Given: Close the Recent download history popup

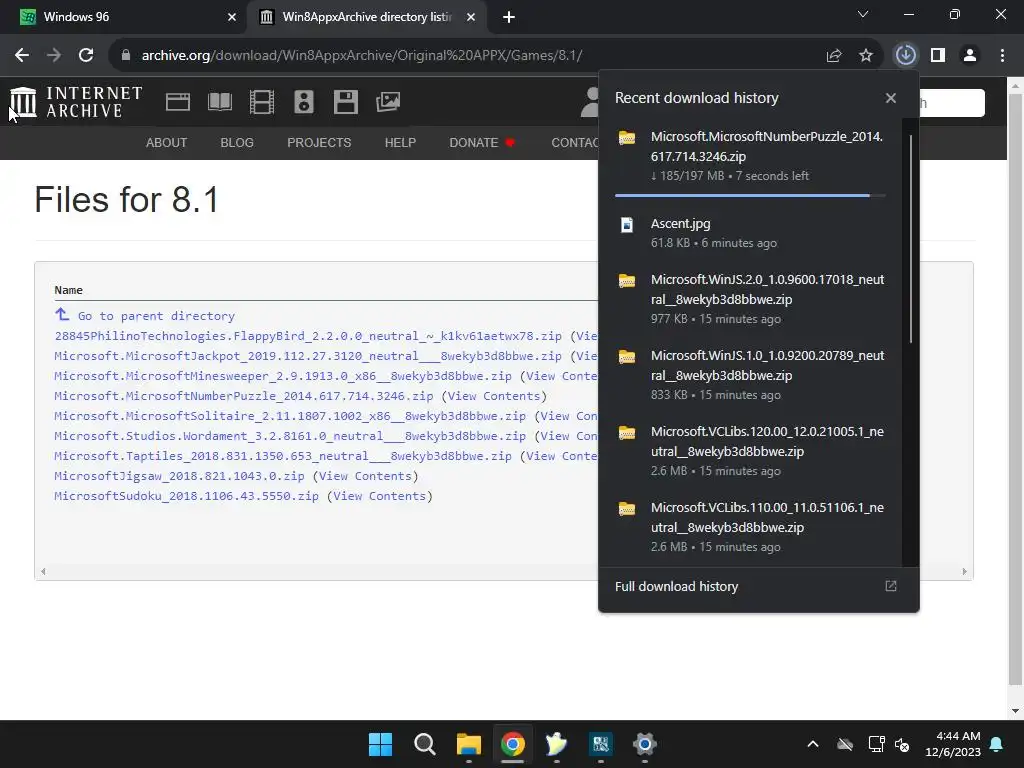Looking at the screenshot, I should click(x=891, y=98).
